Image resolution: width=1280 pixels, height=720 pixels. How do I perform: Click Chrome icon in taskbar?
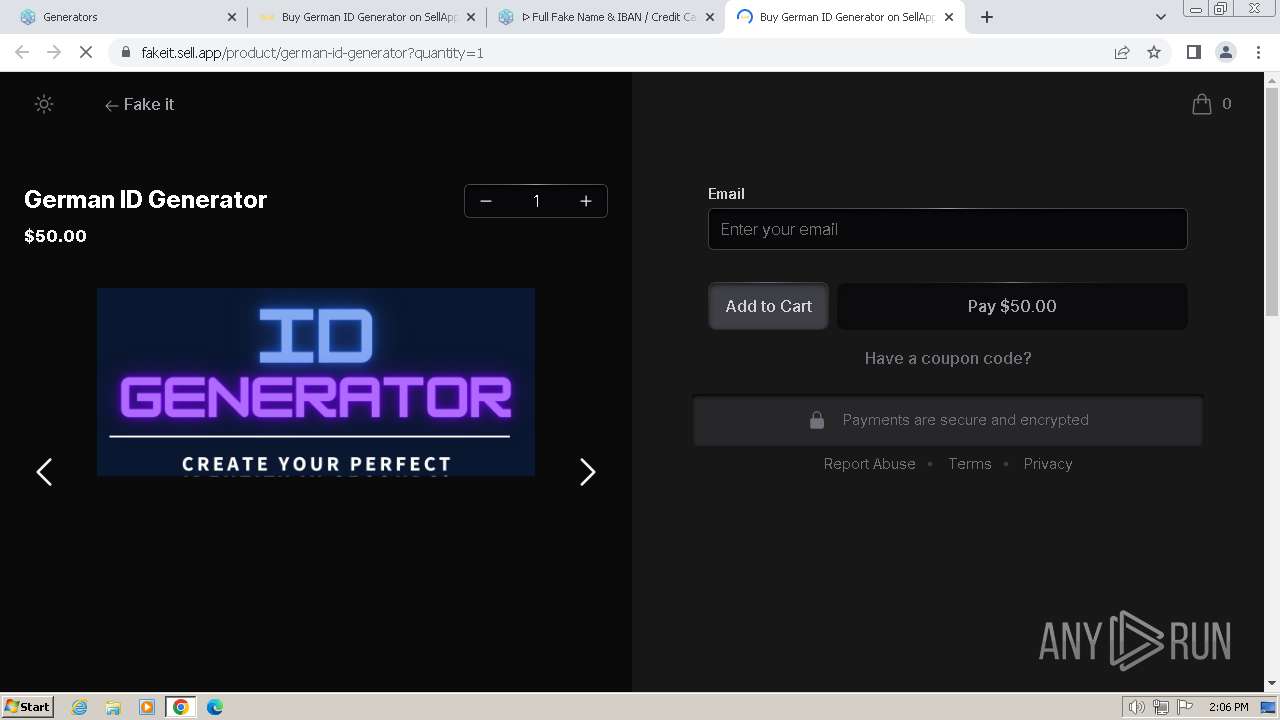tap(181, 707)
